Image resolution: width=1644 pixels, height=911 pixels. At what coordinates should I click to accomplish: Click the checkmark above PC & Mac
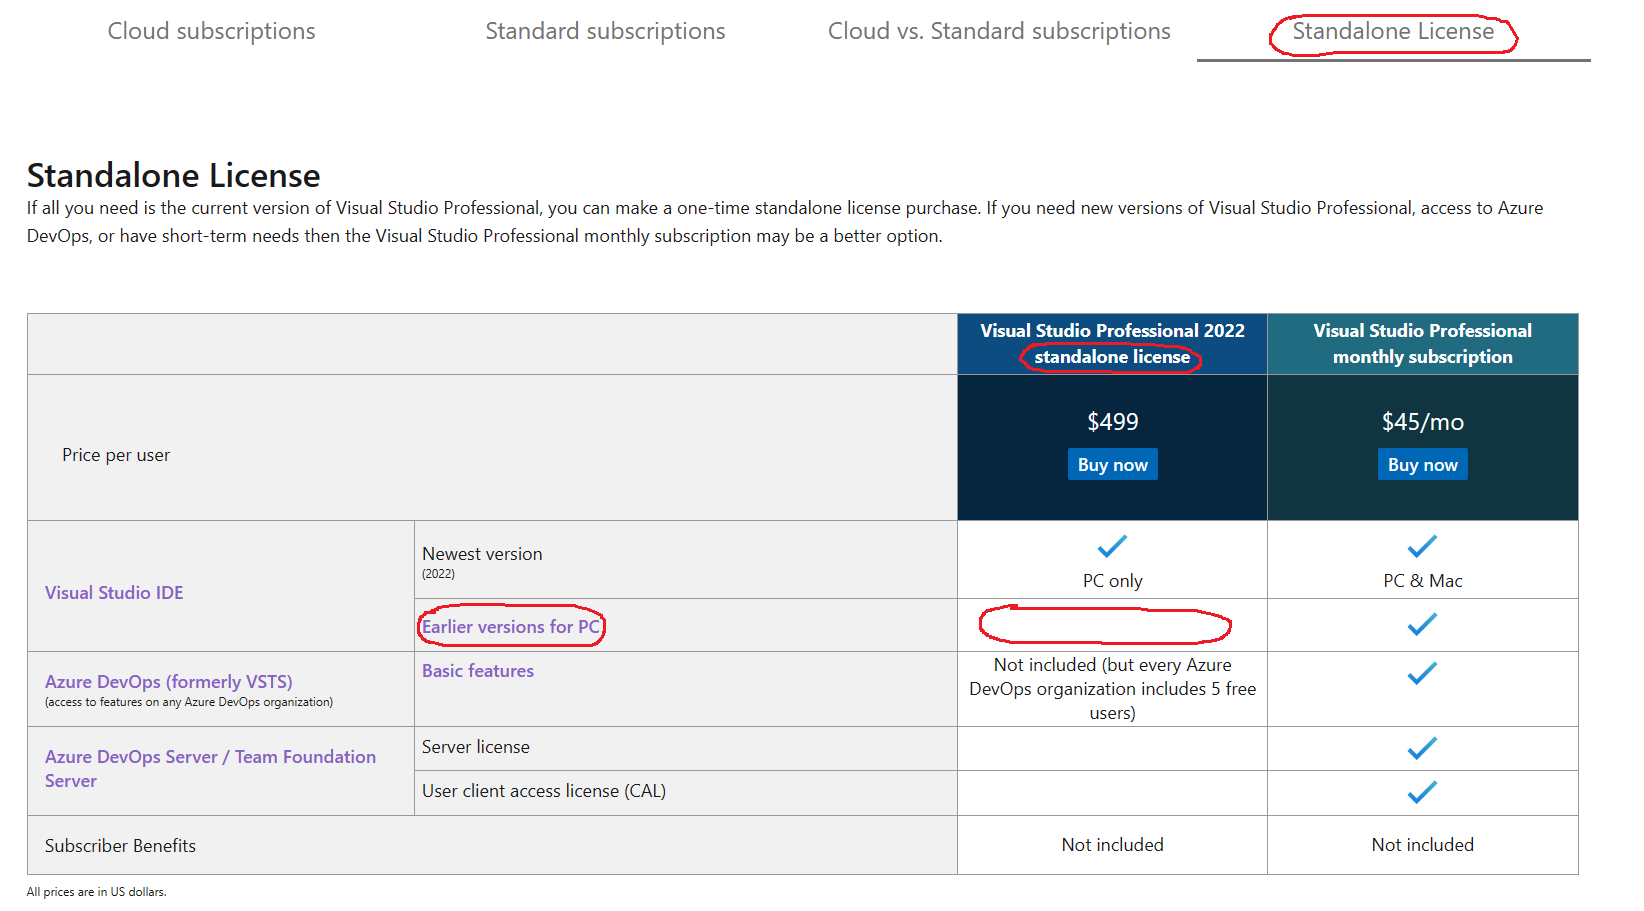1422,546
